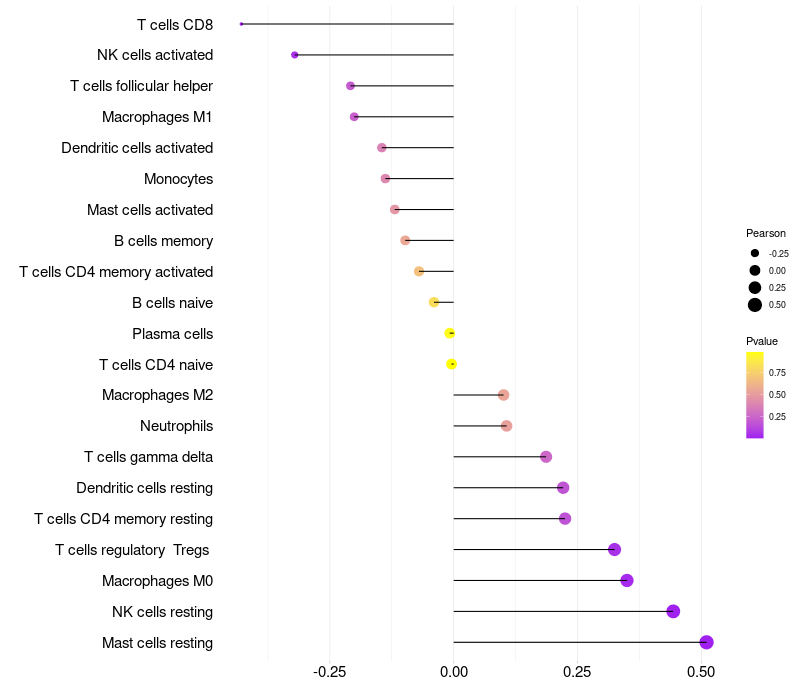The image size is (800, 700).
Task: Select the T cells regulatory Tregs dot
Action: (x=614, y=549)
